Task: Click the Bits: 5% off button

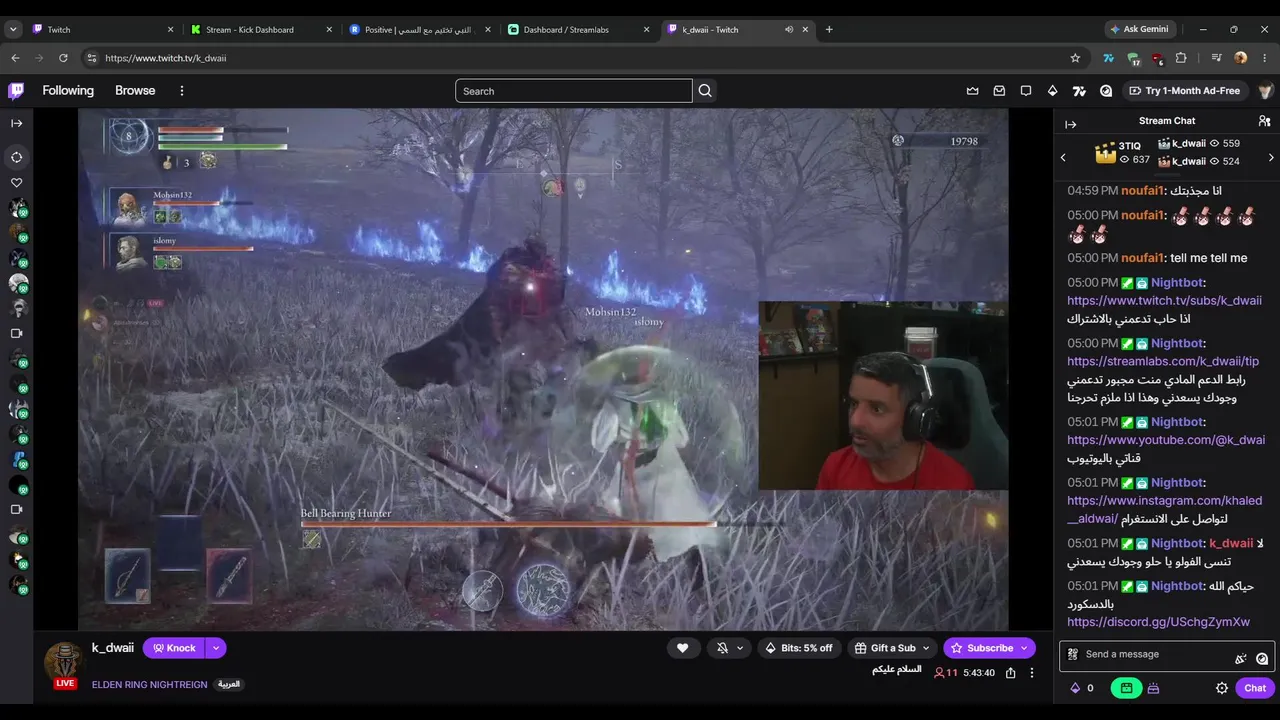Action: point(798,648)
